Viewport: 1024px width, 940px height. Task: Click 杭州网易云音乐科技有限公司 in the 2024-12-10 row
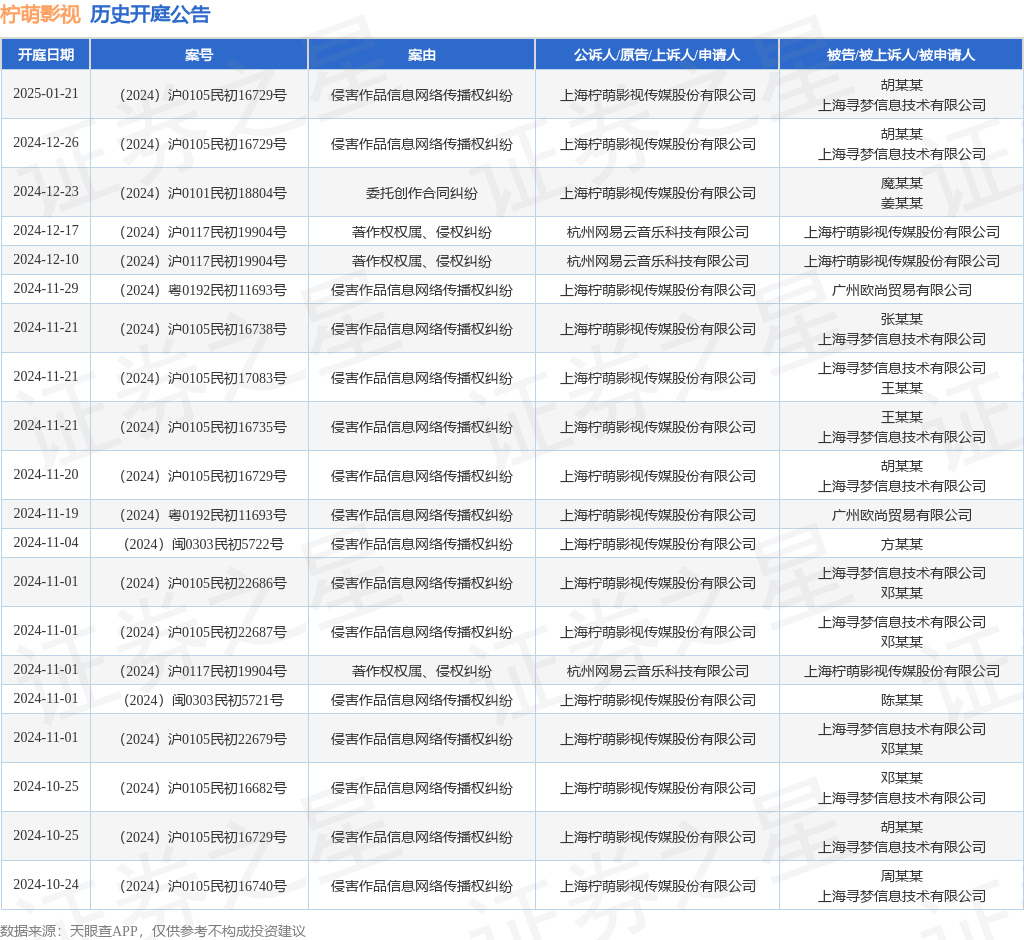pyautogui.click(x=658, y=261)
